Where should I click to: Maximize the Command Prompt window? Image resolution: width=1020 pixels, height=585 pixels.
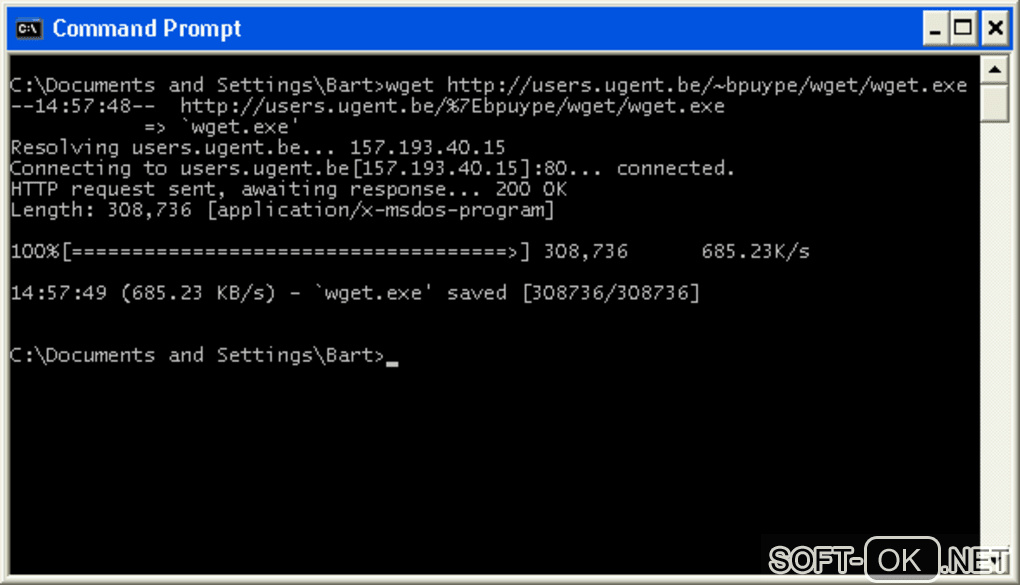click(x=963, y=29)
